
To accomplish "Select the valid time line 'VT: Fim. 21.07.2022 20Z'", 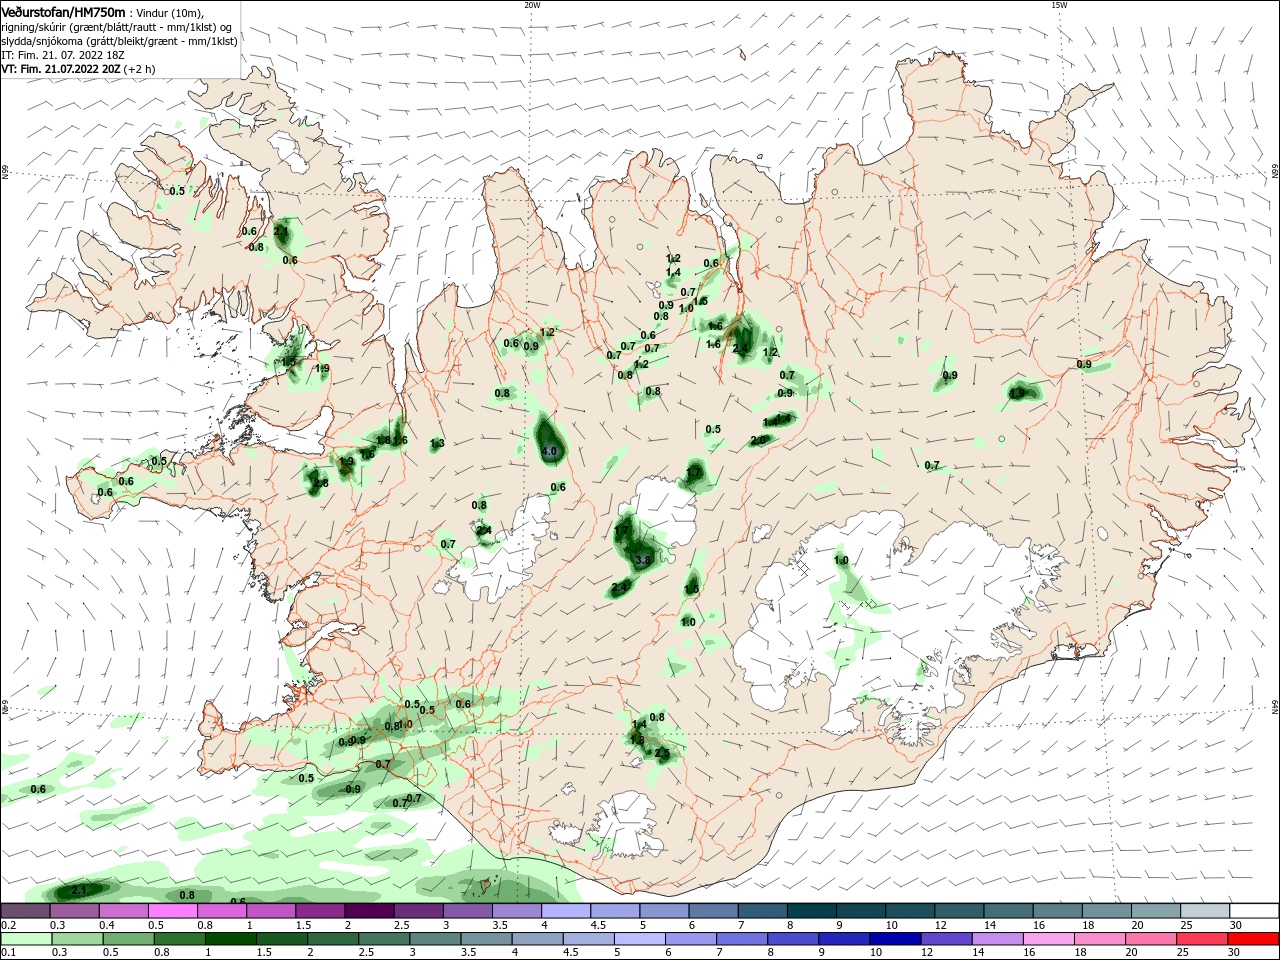I will point(60,69).
